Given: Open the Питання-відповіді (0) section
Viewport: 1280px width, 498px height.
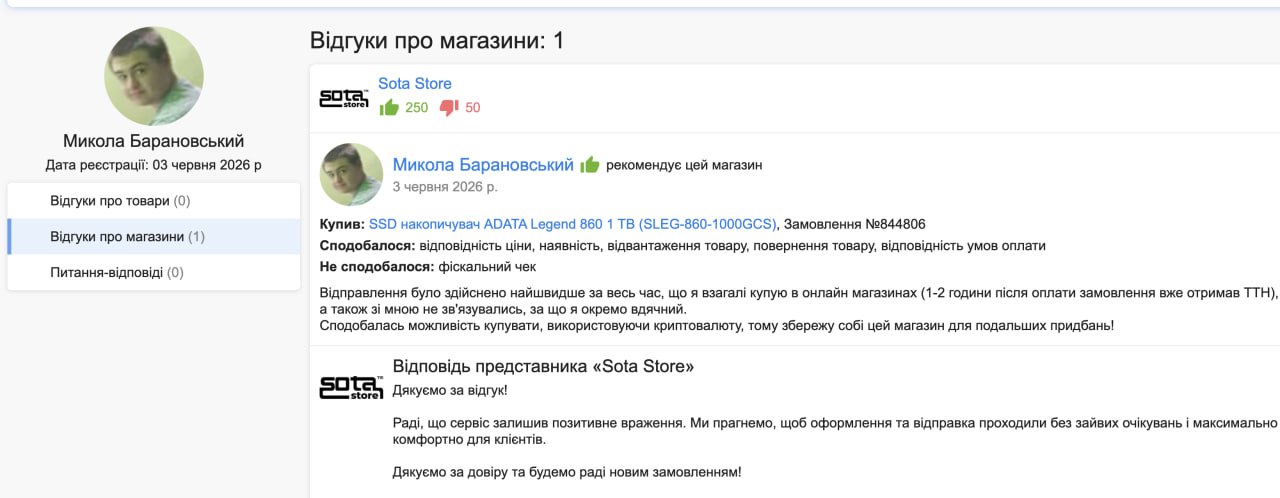Looking at the screenshot, I should pyautogui.click(x=153, y=272).
